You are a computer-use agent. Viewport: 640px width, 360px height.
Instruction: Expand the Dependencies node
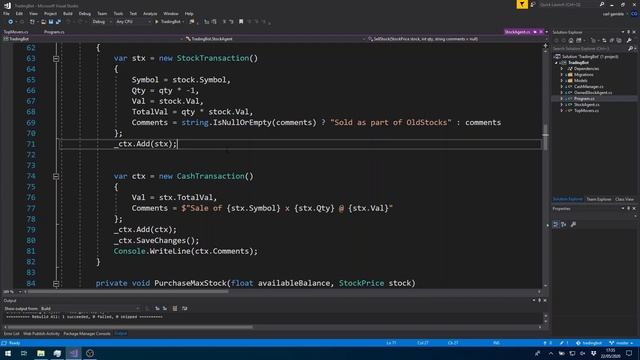(562, 69)
